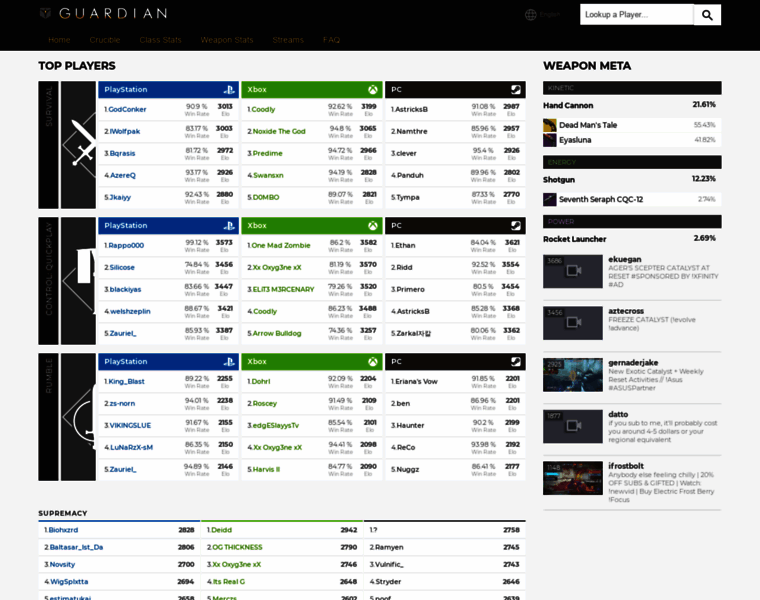Open the FAQ page
The height and width of the screenshot is (600, 760).
(x=332, y=40)
